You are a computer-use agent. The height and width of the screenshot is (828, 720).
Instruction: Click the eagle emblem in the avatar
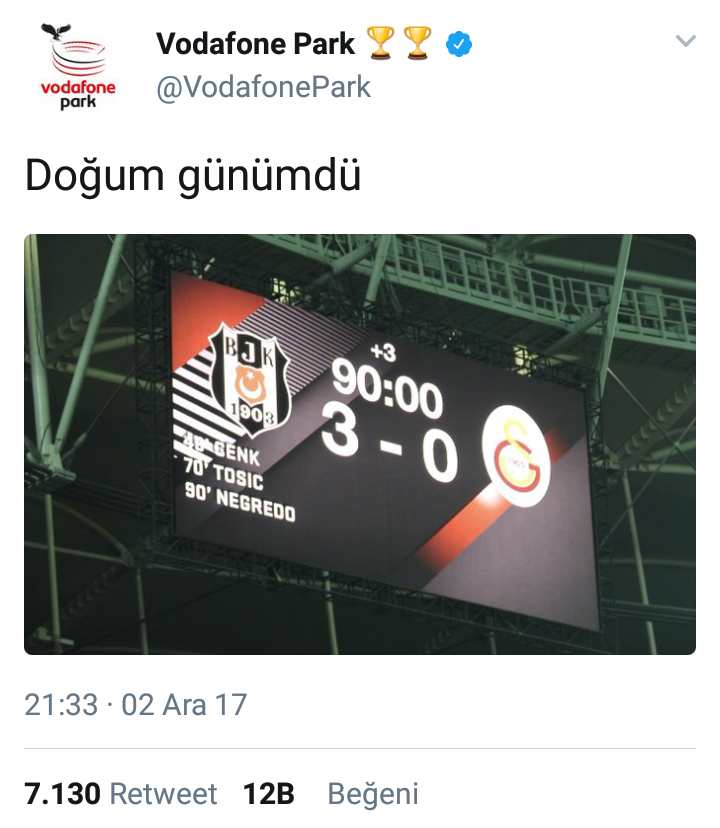point(56,32)
